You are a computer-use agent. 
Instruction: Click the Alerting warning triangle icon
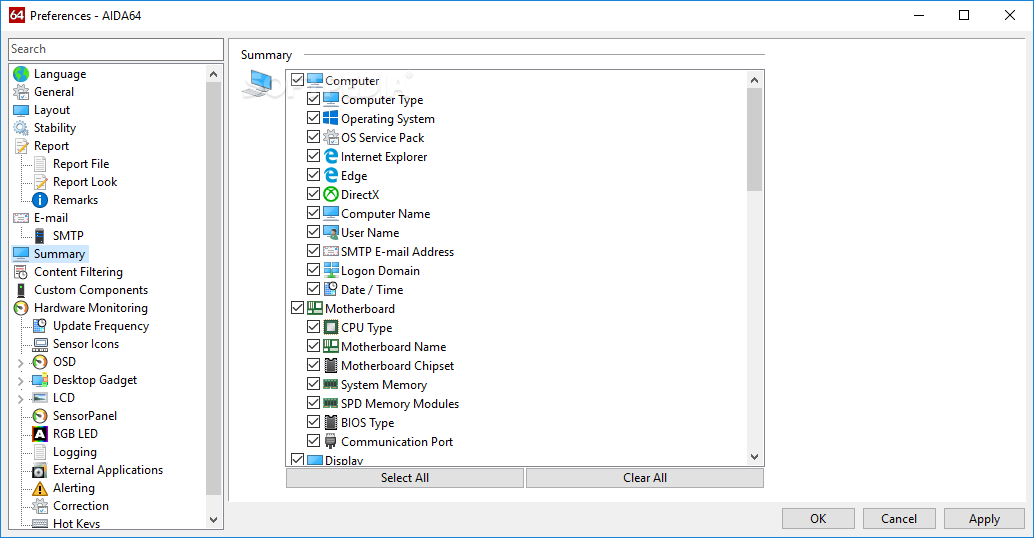[x=40, y=488]
